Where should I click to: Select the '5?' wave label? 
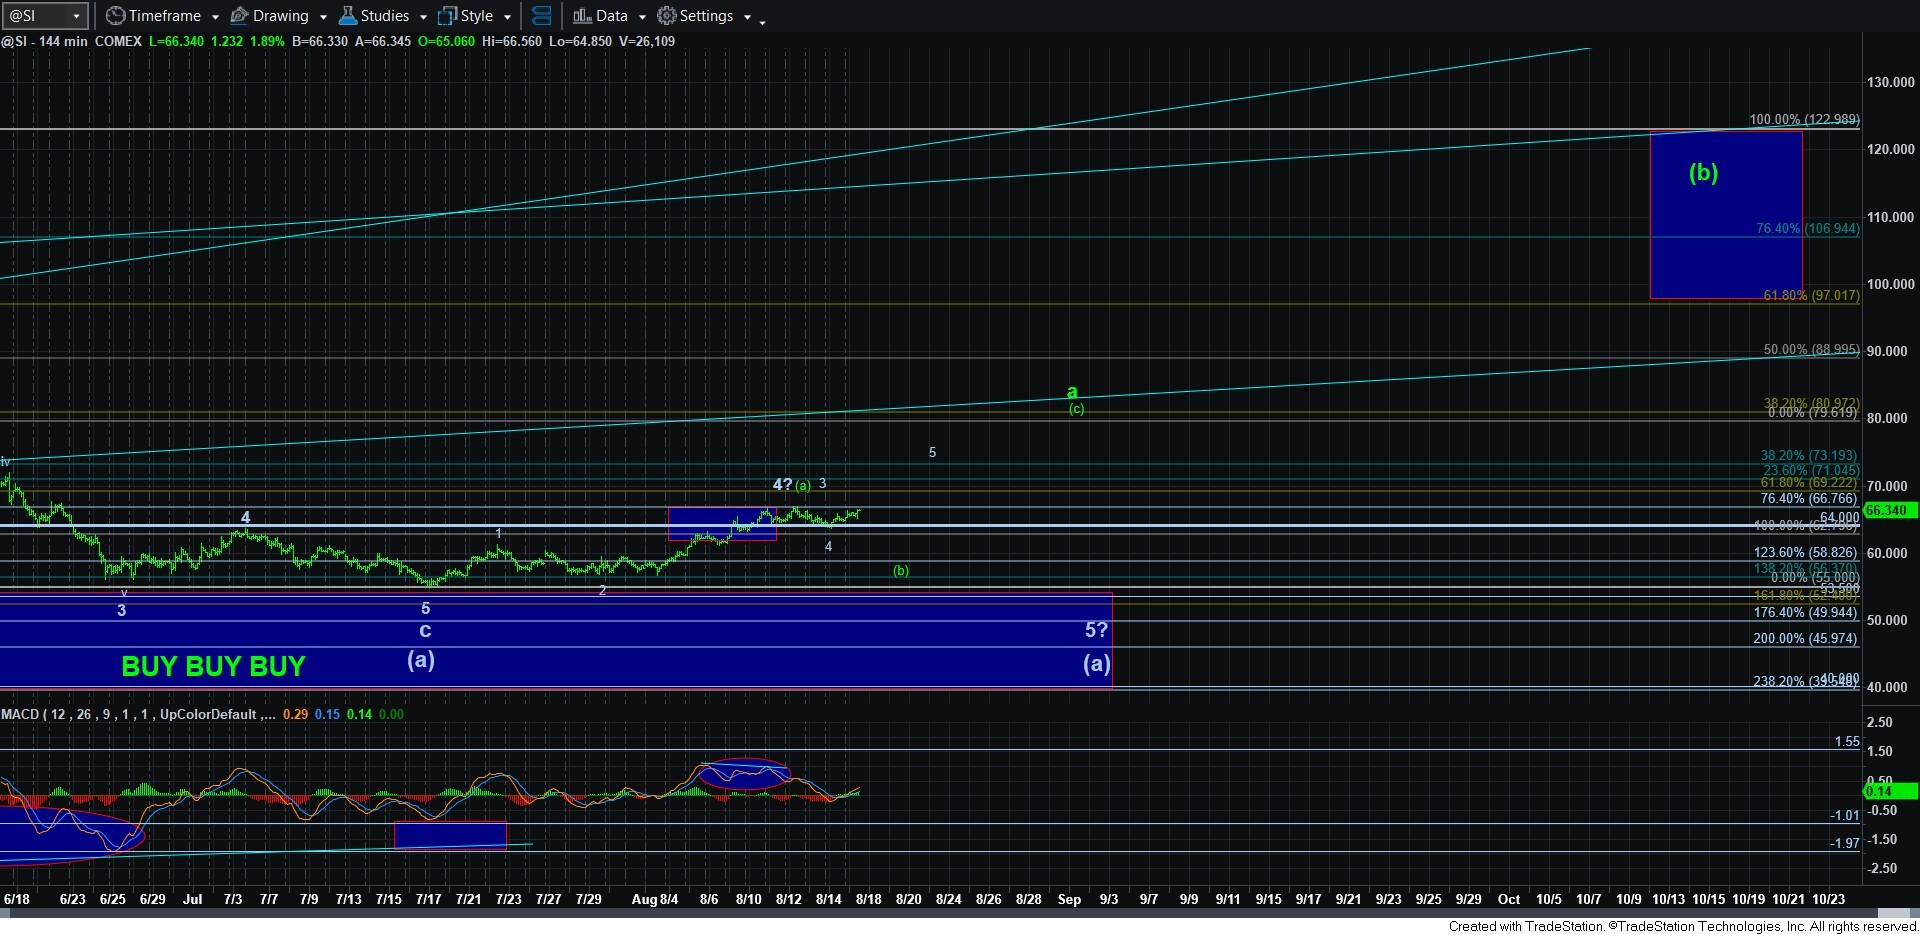pos(1097,630)
